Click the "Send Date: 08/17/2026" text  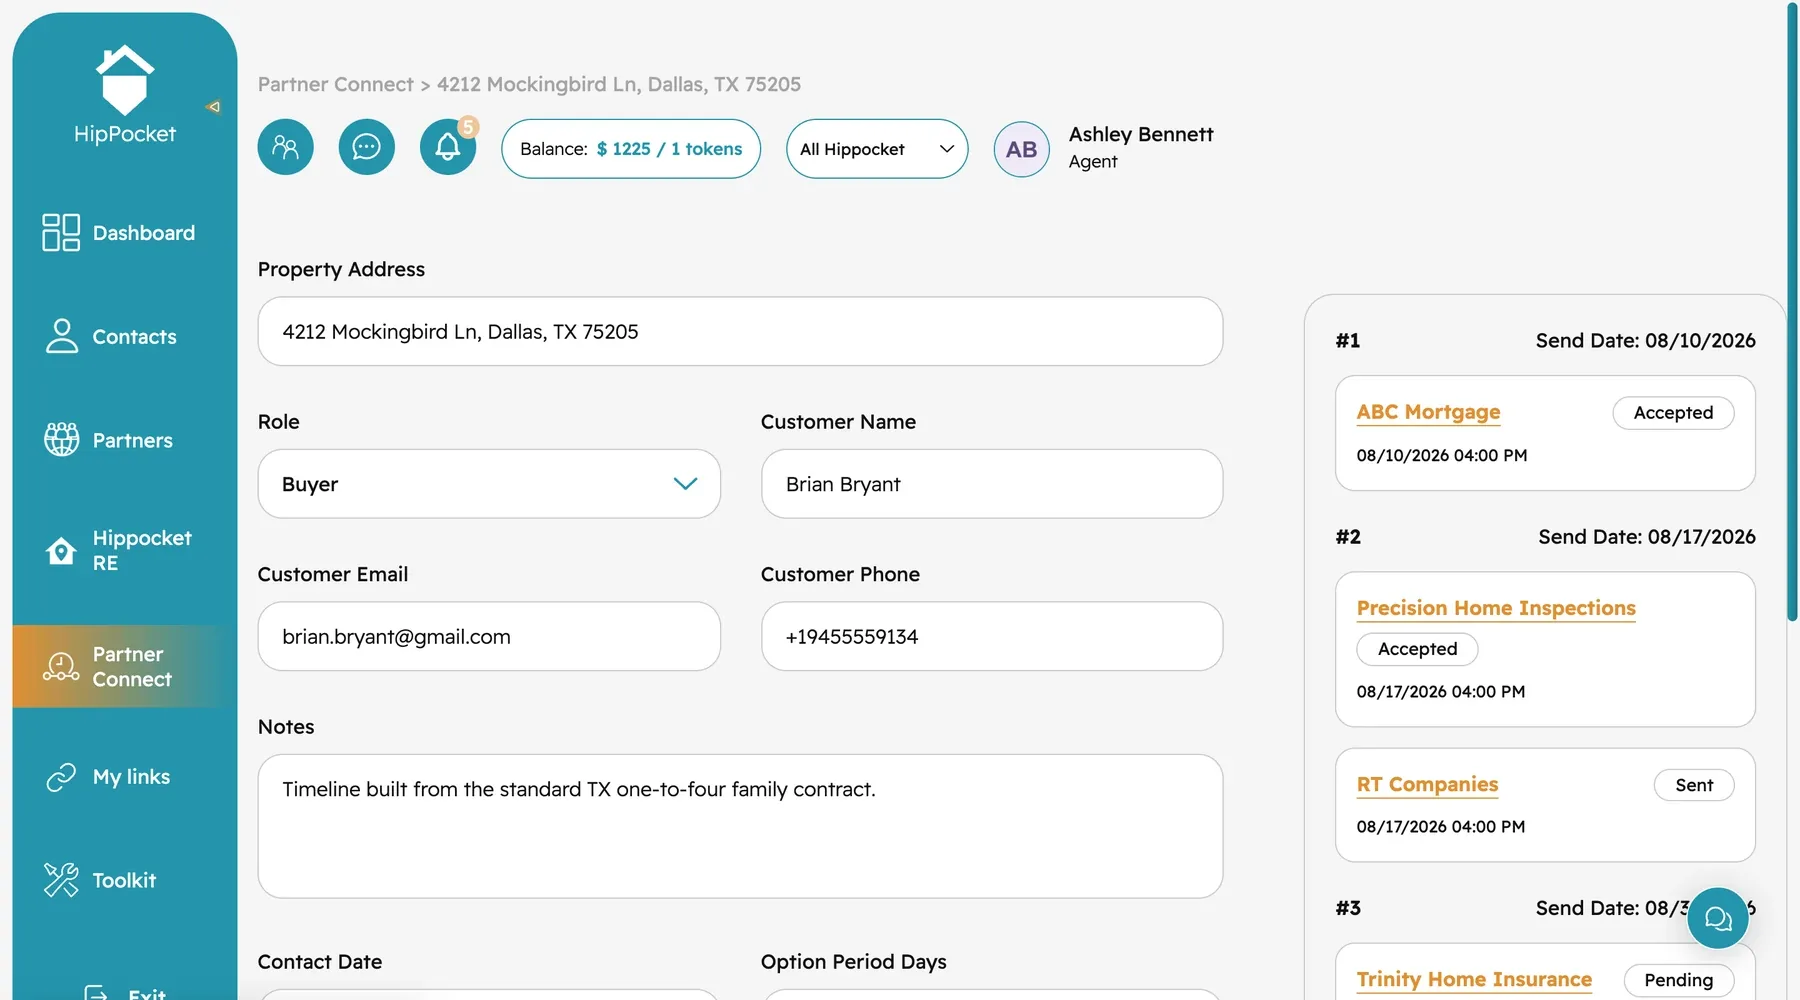point(1646,536)
